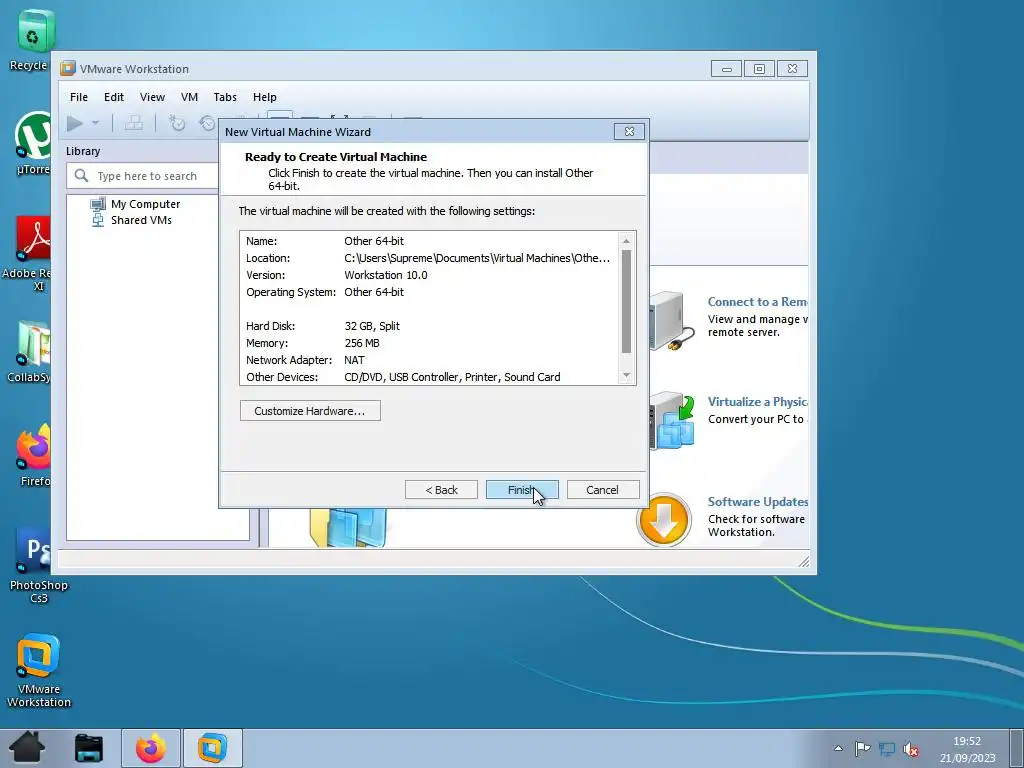Click the Finish button in the wizard

pos(522,490)
